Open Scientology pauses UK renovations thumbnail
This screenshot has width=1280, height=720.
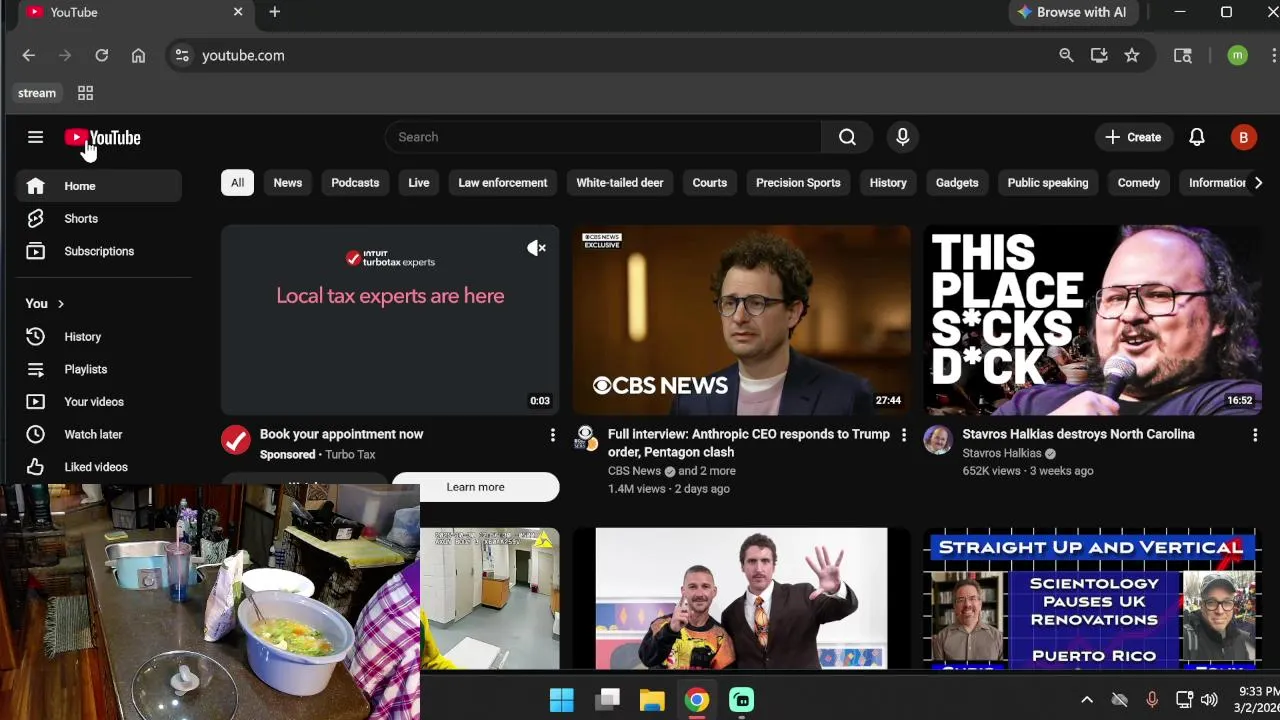[x=1093, y=598]
